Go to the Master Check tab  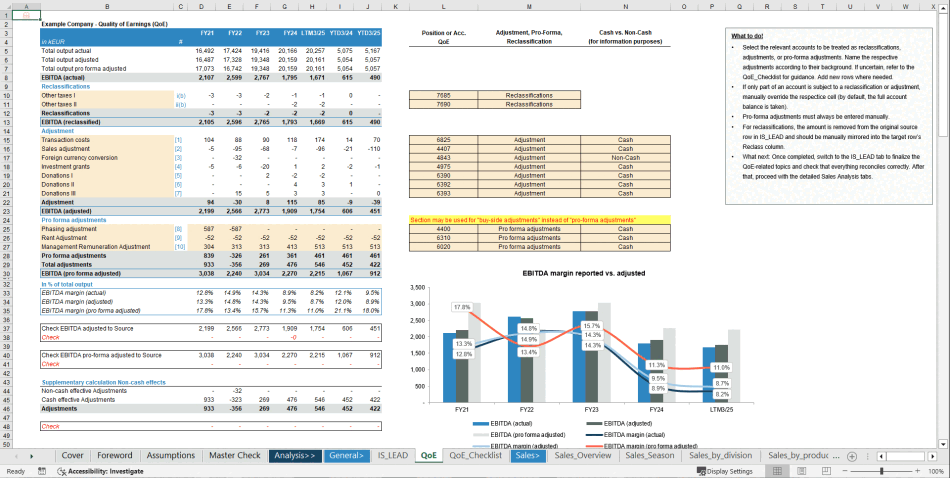234,455
